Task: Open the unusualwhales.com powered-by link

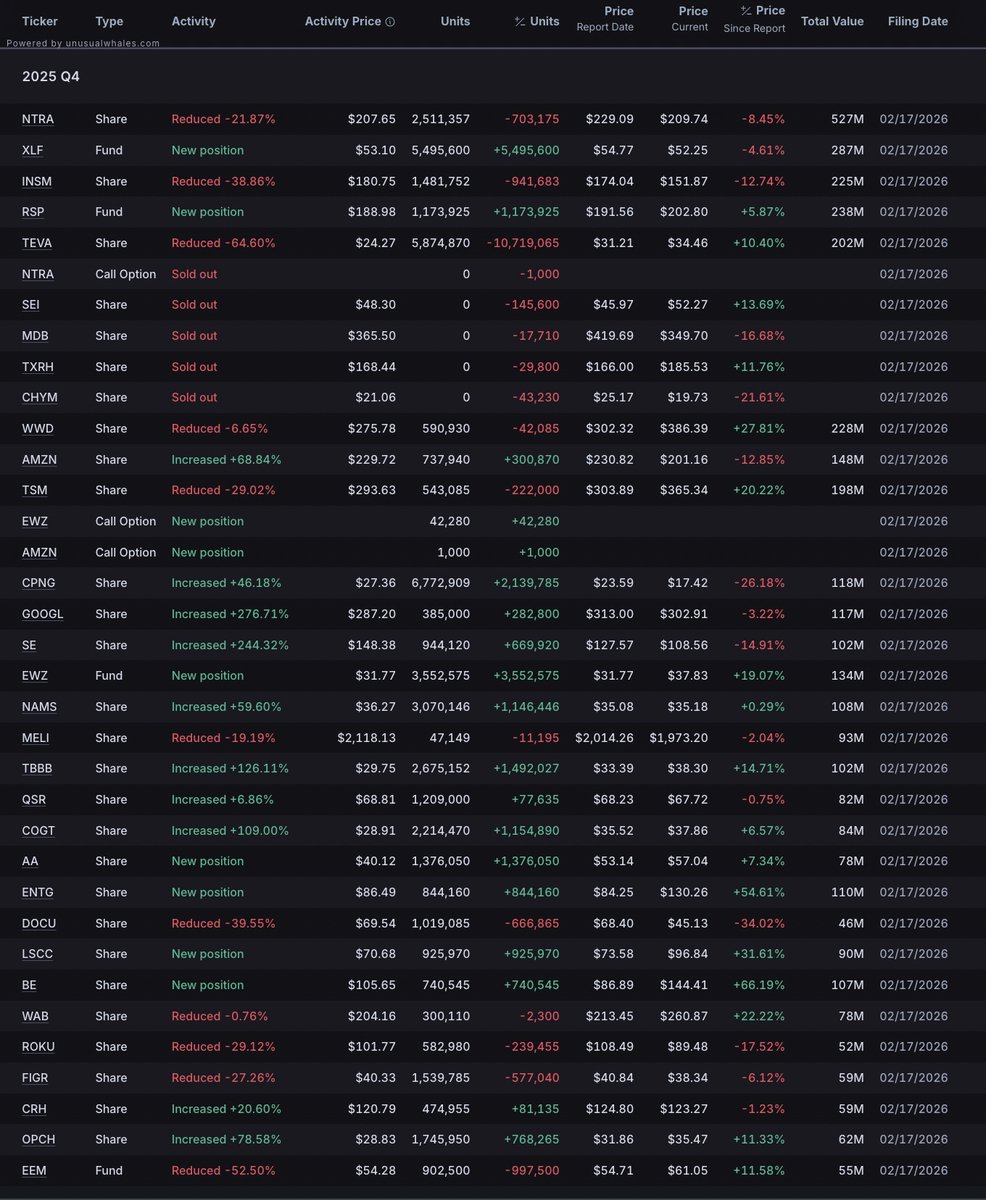Action: [x=83, y=43]
